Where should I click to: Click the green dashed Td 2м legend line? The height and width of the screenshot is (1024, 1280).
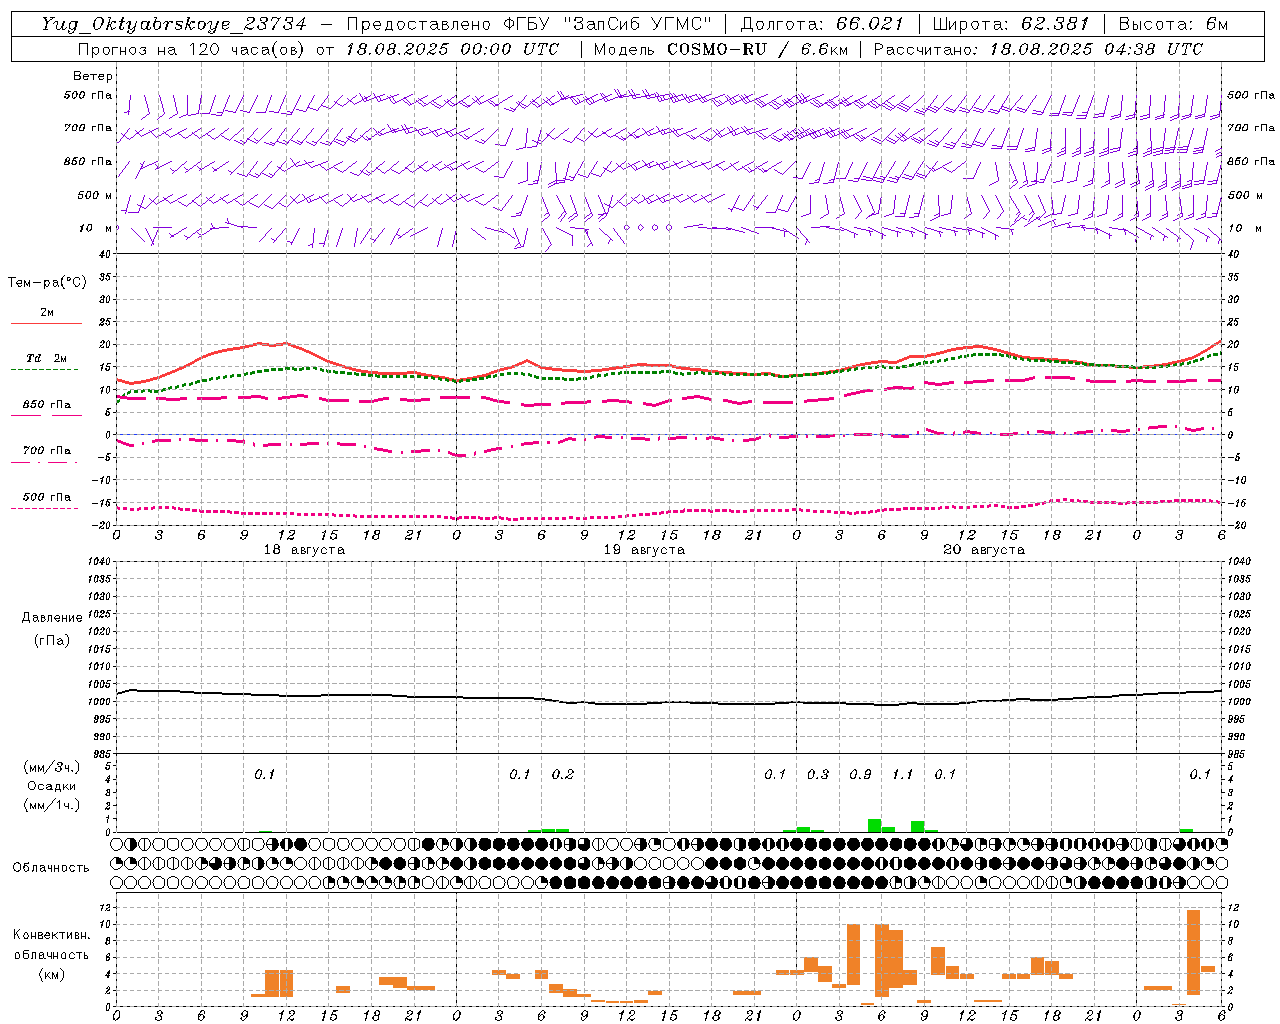point(44,369)
